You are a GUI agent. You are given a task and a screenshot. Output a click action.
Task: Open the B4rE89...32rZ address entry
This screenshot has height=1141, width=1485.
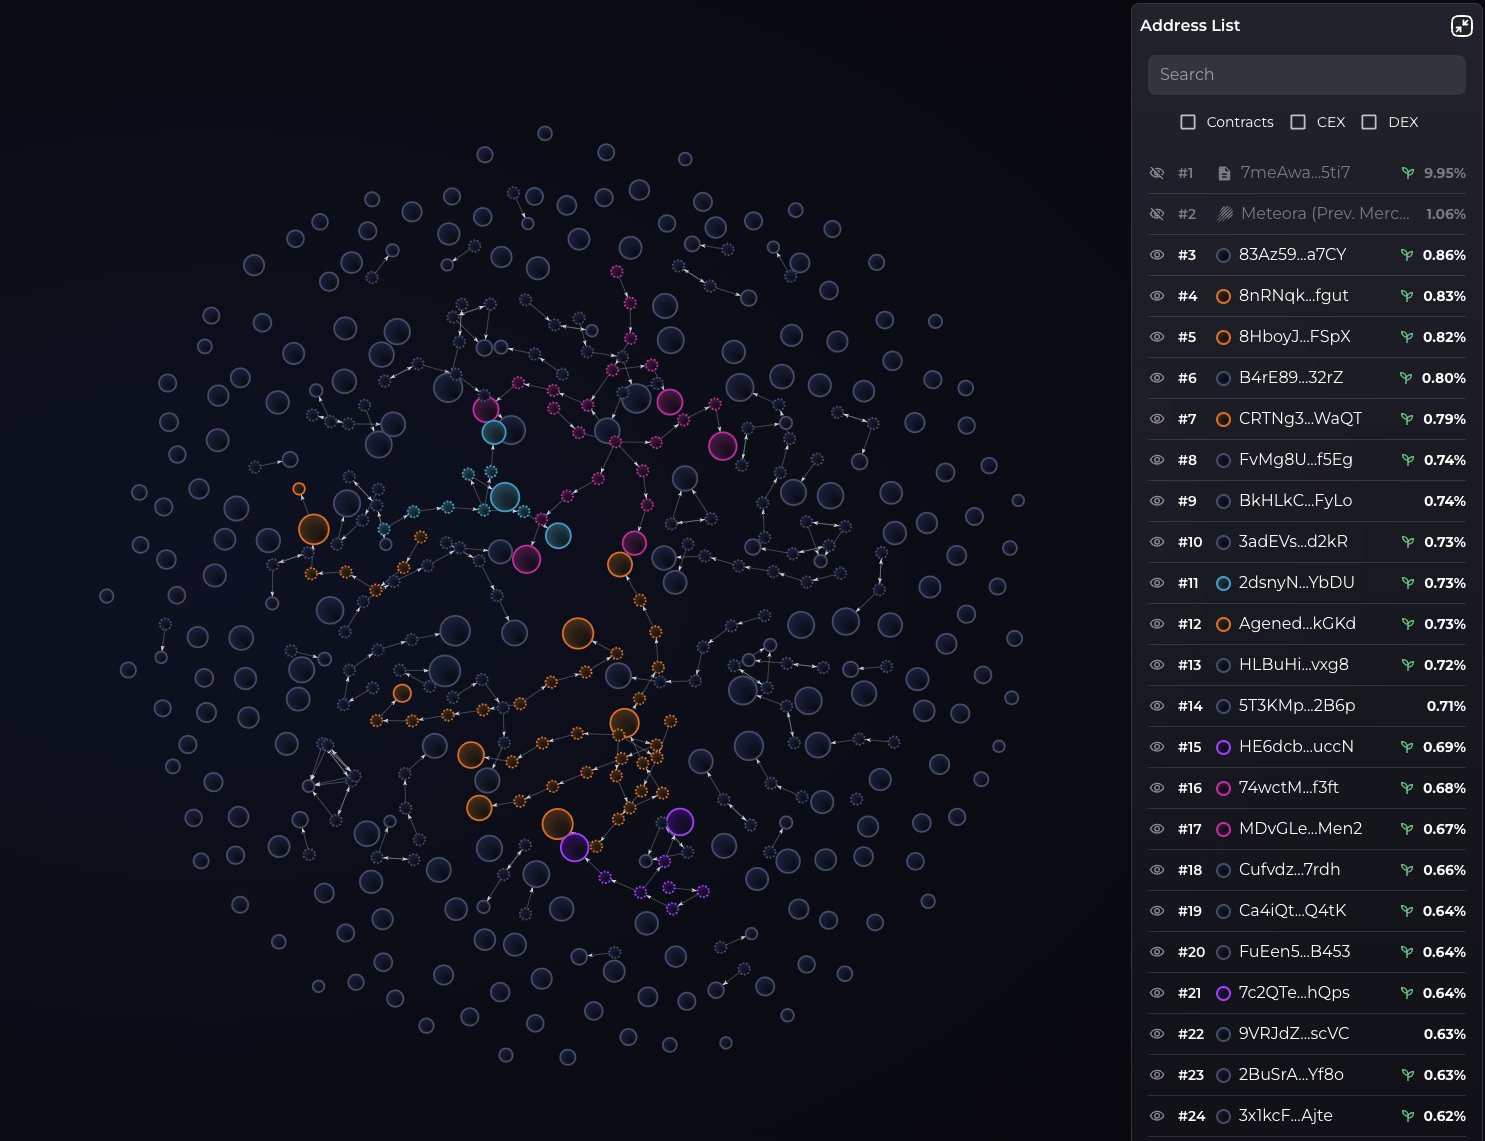coord(1290,378)
